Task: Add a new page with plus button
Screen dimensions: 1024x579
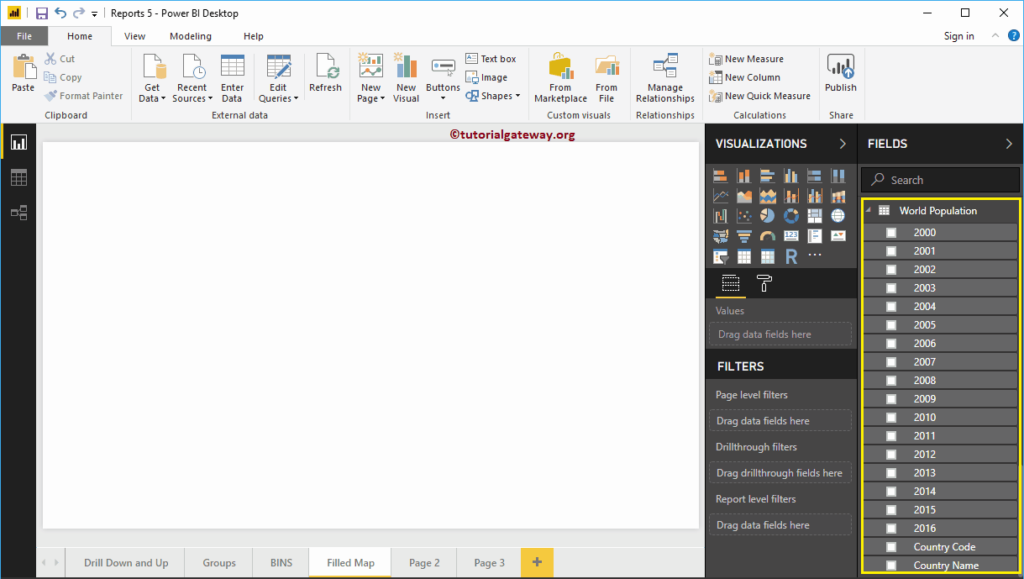Action: click(x=537, y=562)
